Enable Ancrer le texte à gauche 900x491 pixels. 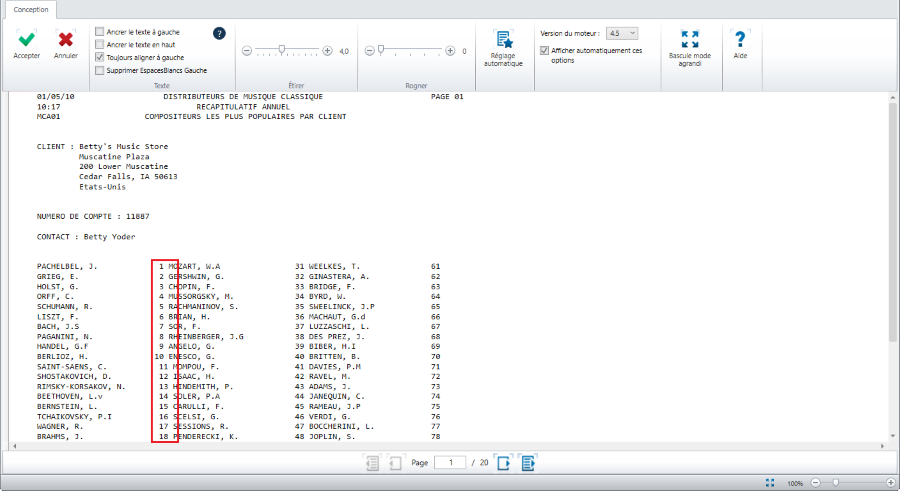(99, 32)
